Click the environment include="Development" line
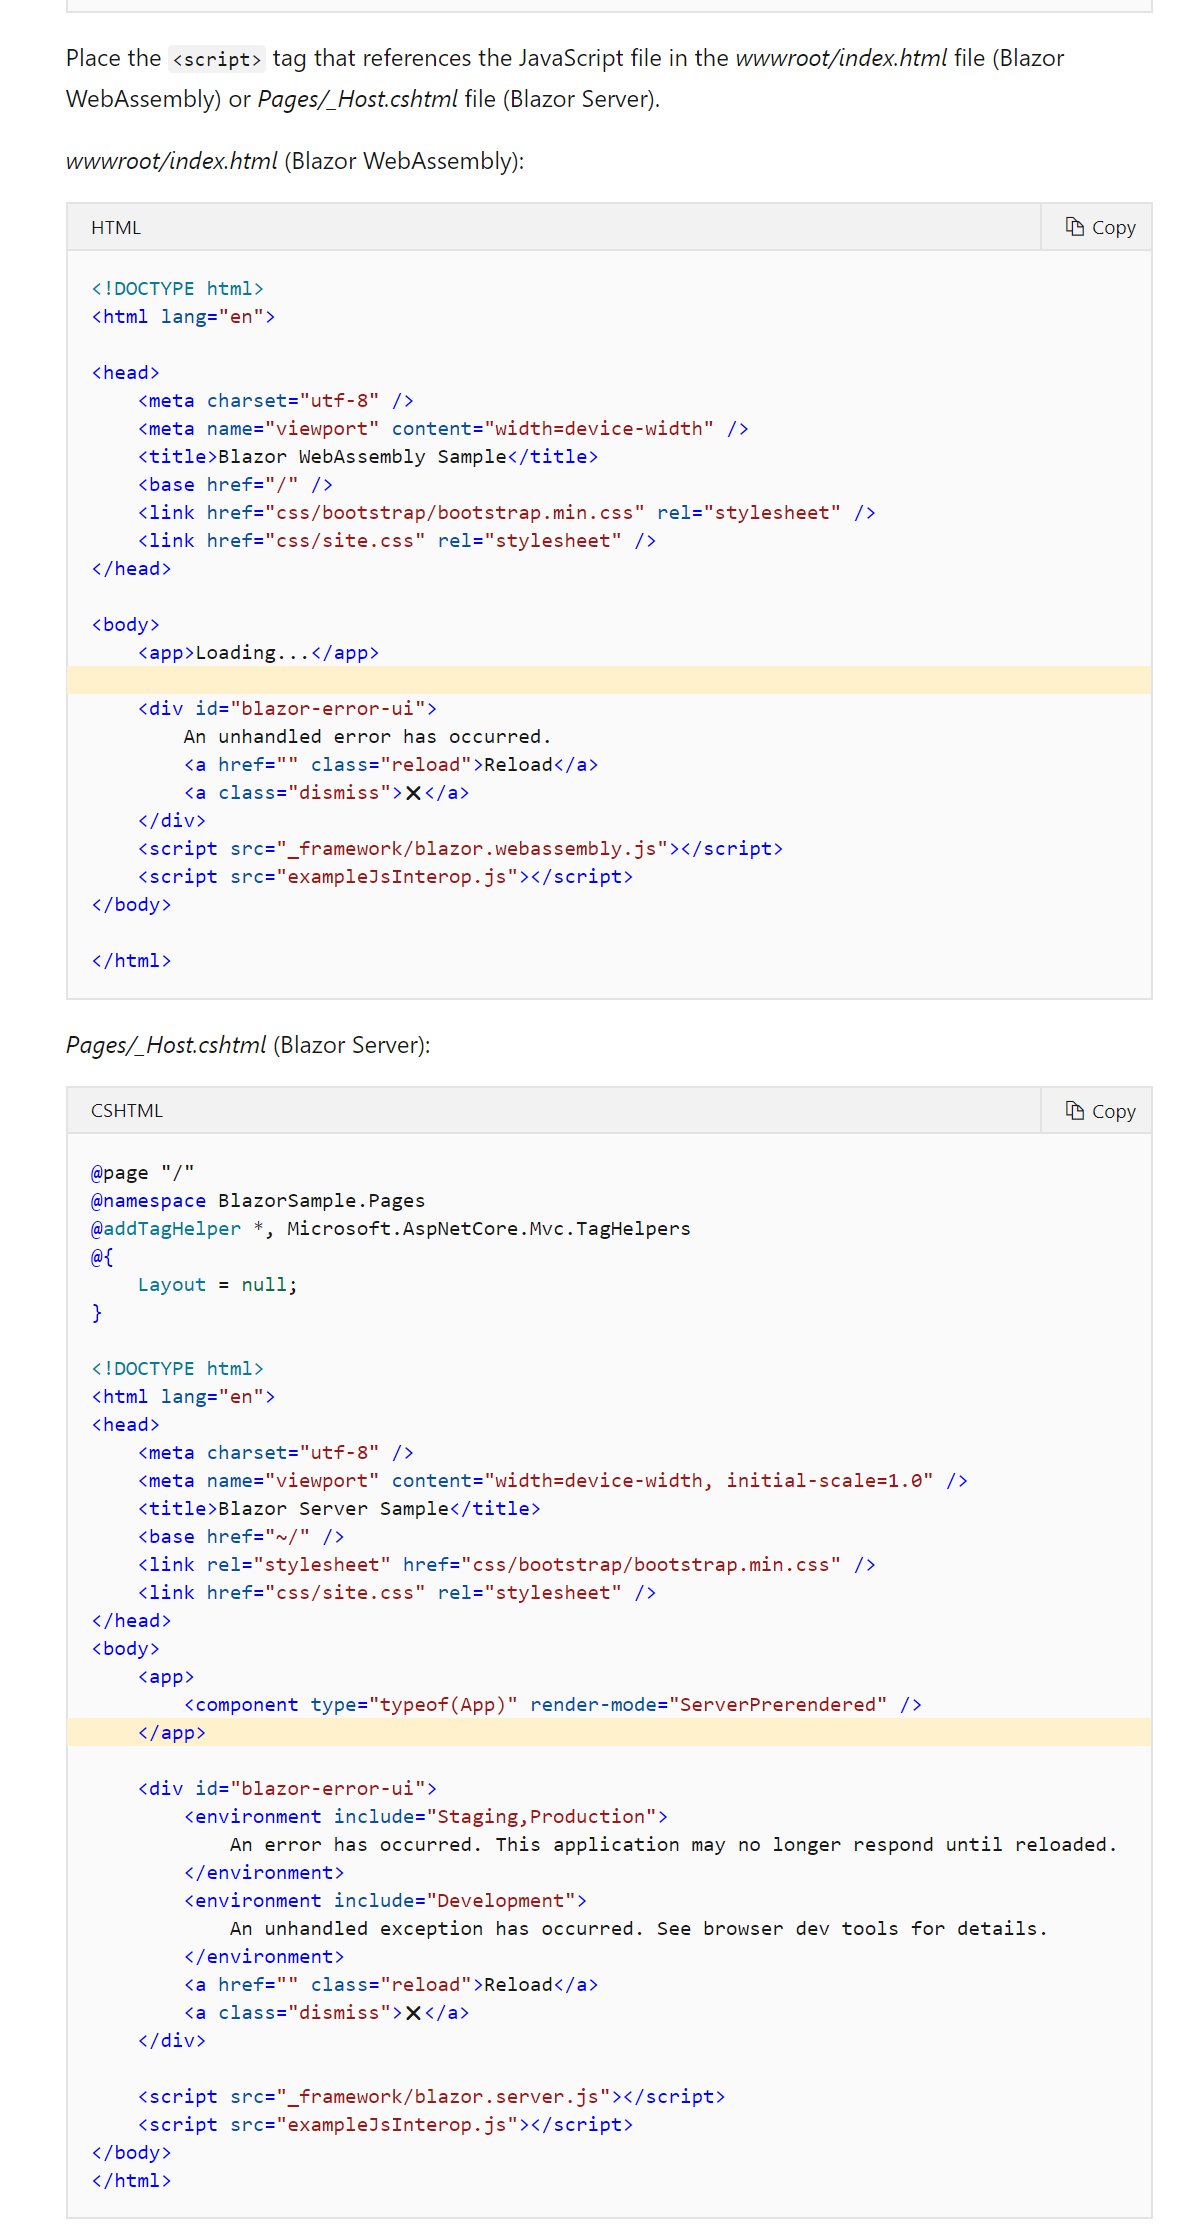This screenshot has width=1179, height=2234. (385, 1901)
